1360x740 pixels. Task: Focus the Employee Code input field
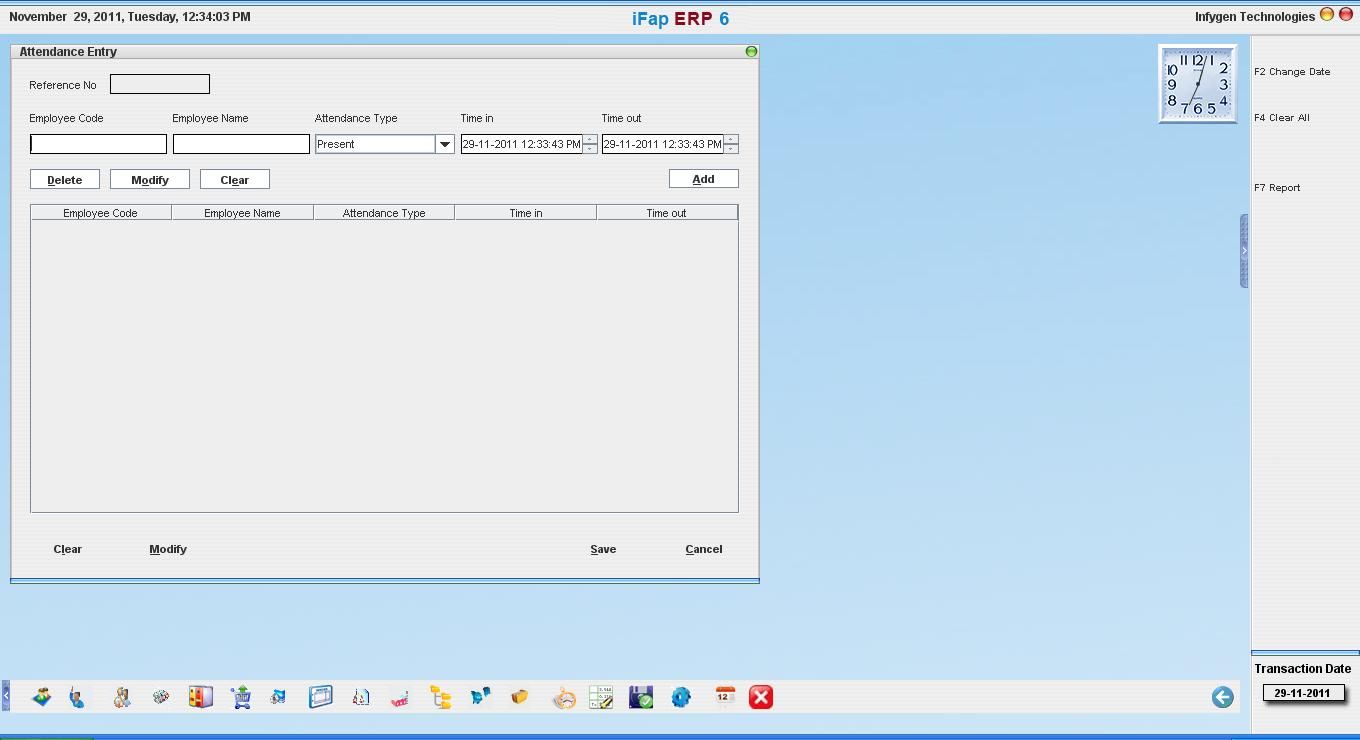coord(98,144)
